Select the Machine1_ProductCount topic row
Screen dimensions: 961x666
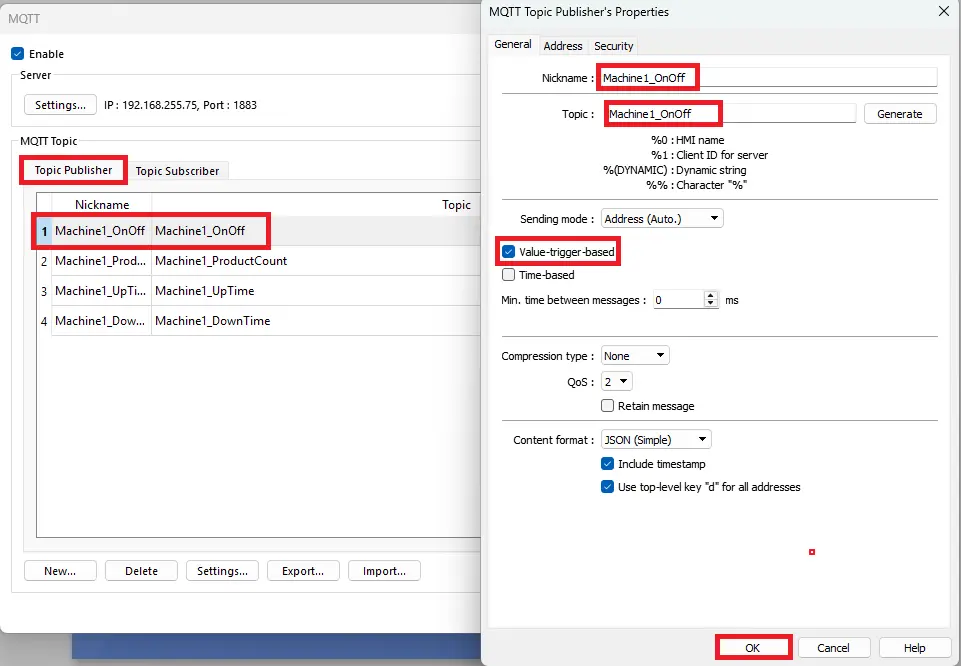click(220, 261)
